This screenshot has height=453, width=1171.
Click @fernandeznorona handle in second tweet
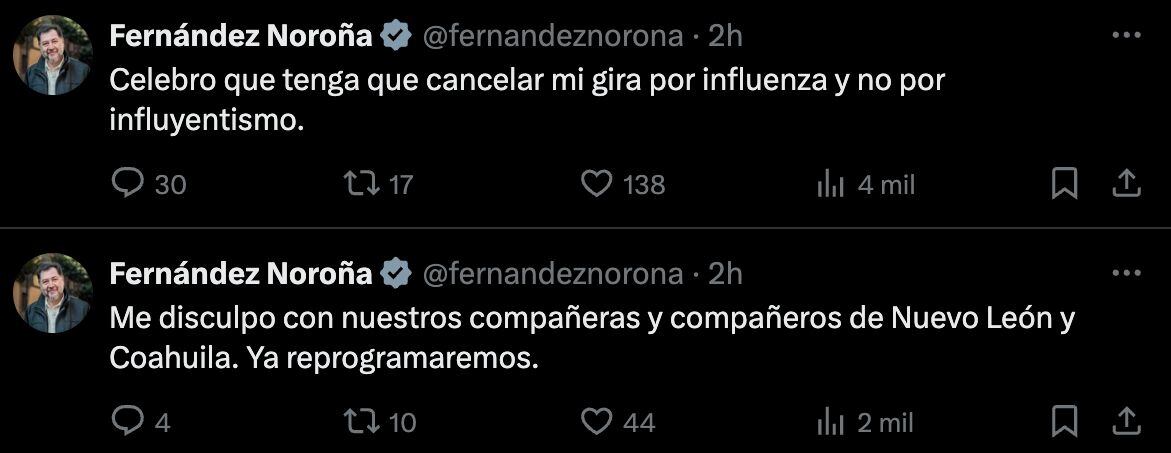tap(554, 274)
